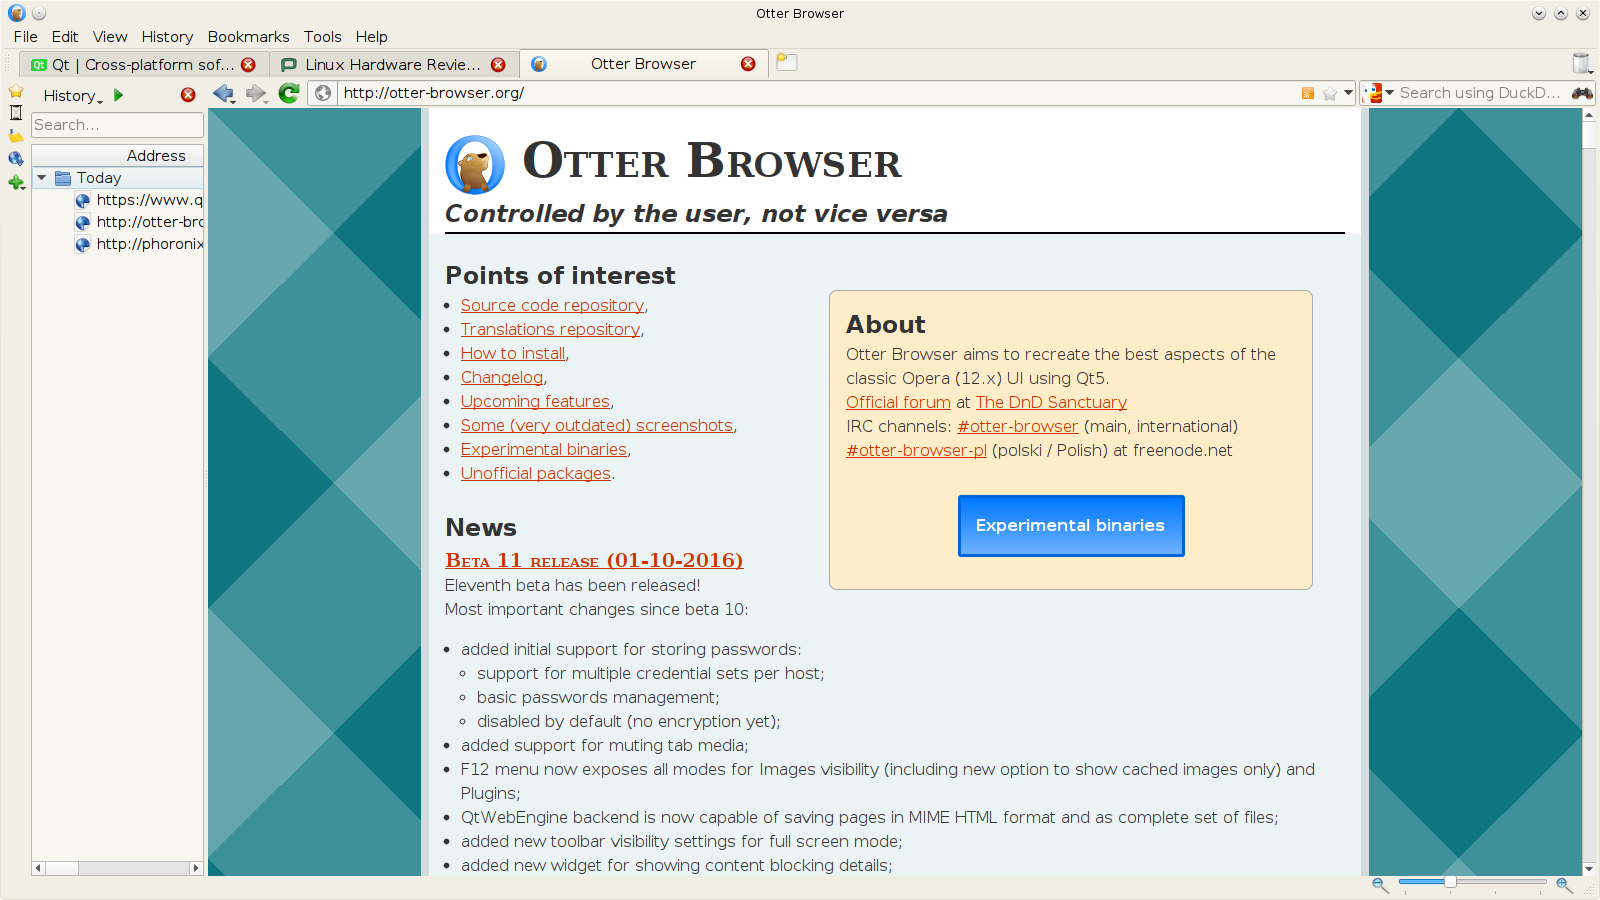The image size is (1600, 900).
Task: Open the Bookmarks menu
Action: click(248, 37)
